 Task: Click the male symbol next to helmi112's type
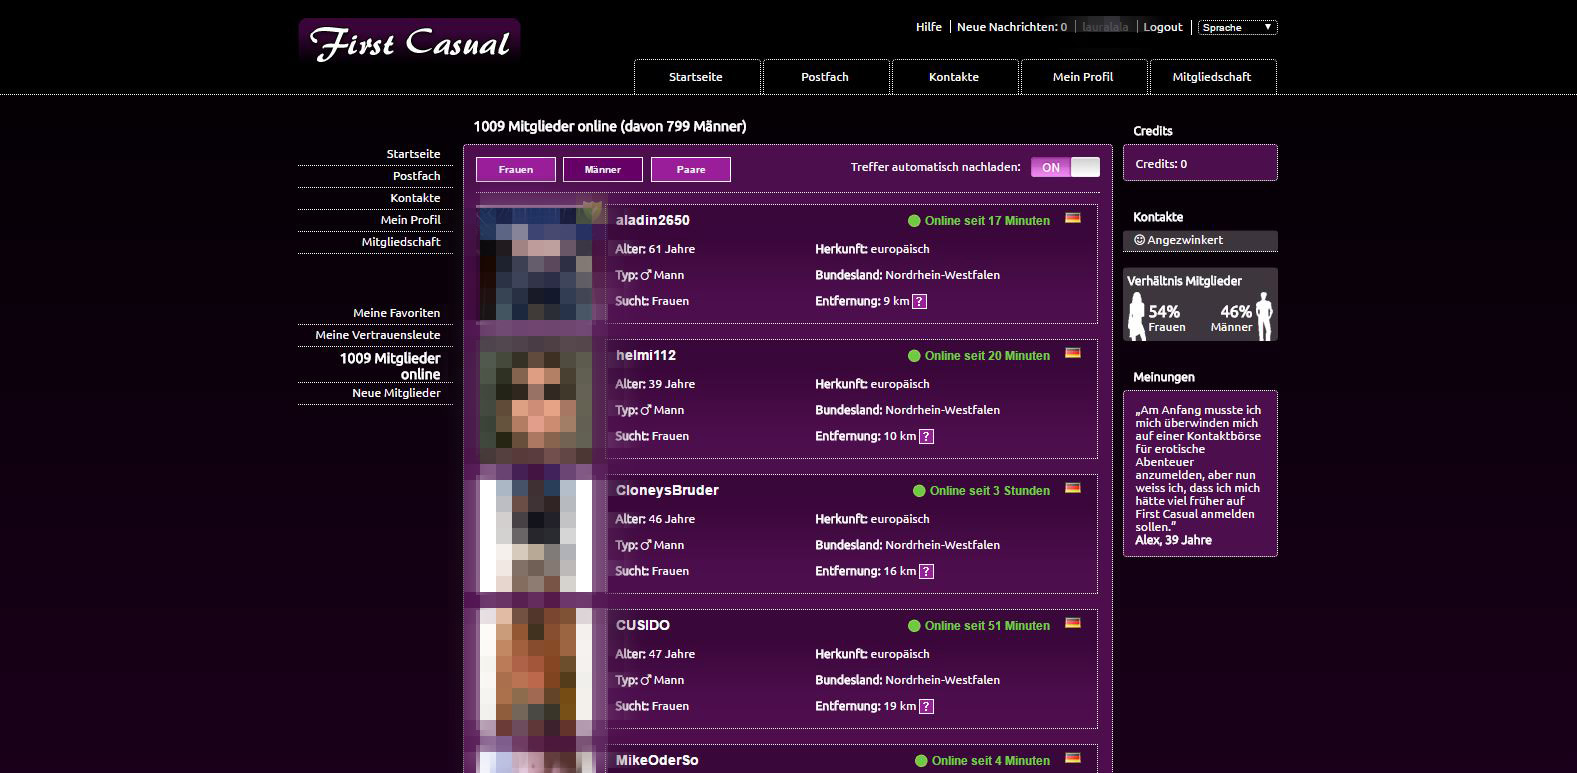click(x=646, y=410)
